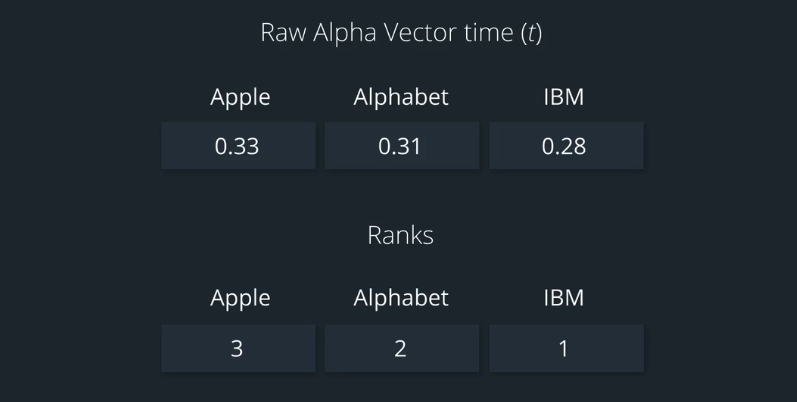Click the Alphabet label above 0.31
This screenshot has height=402, width=797.
tap(401, 97)
